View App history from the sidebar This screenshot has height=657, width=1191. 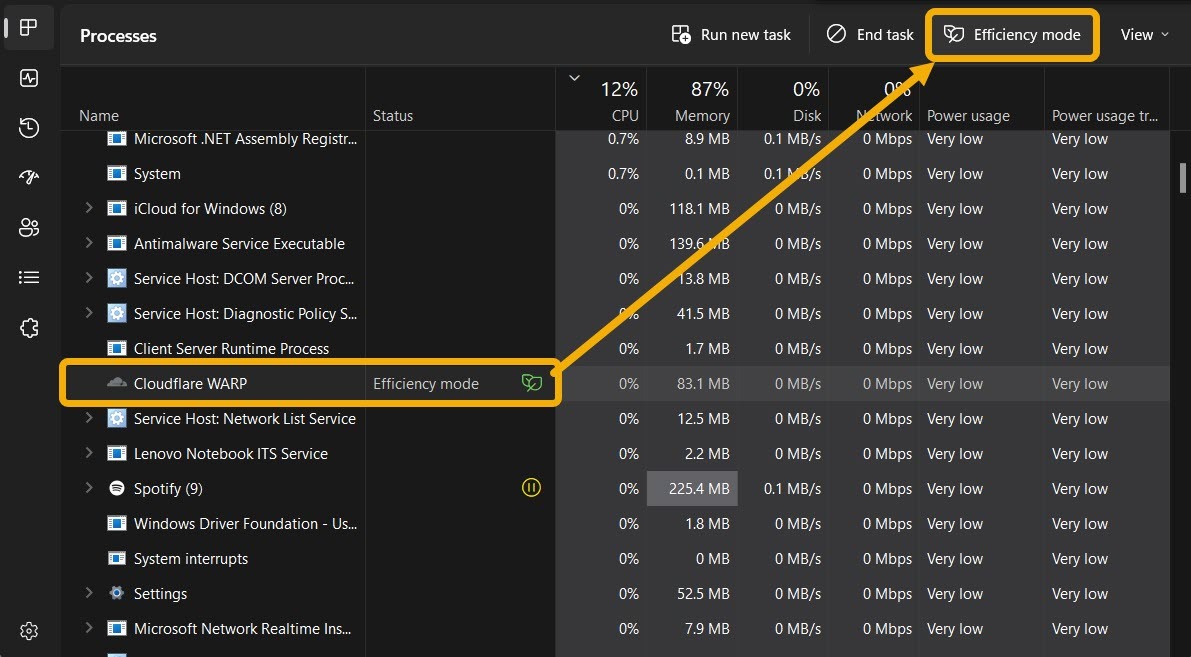[28, 128]
